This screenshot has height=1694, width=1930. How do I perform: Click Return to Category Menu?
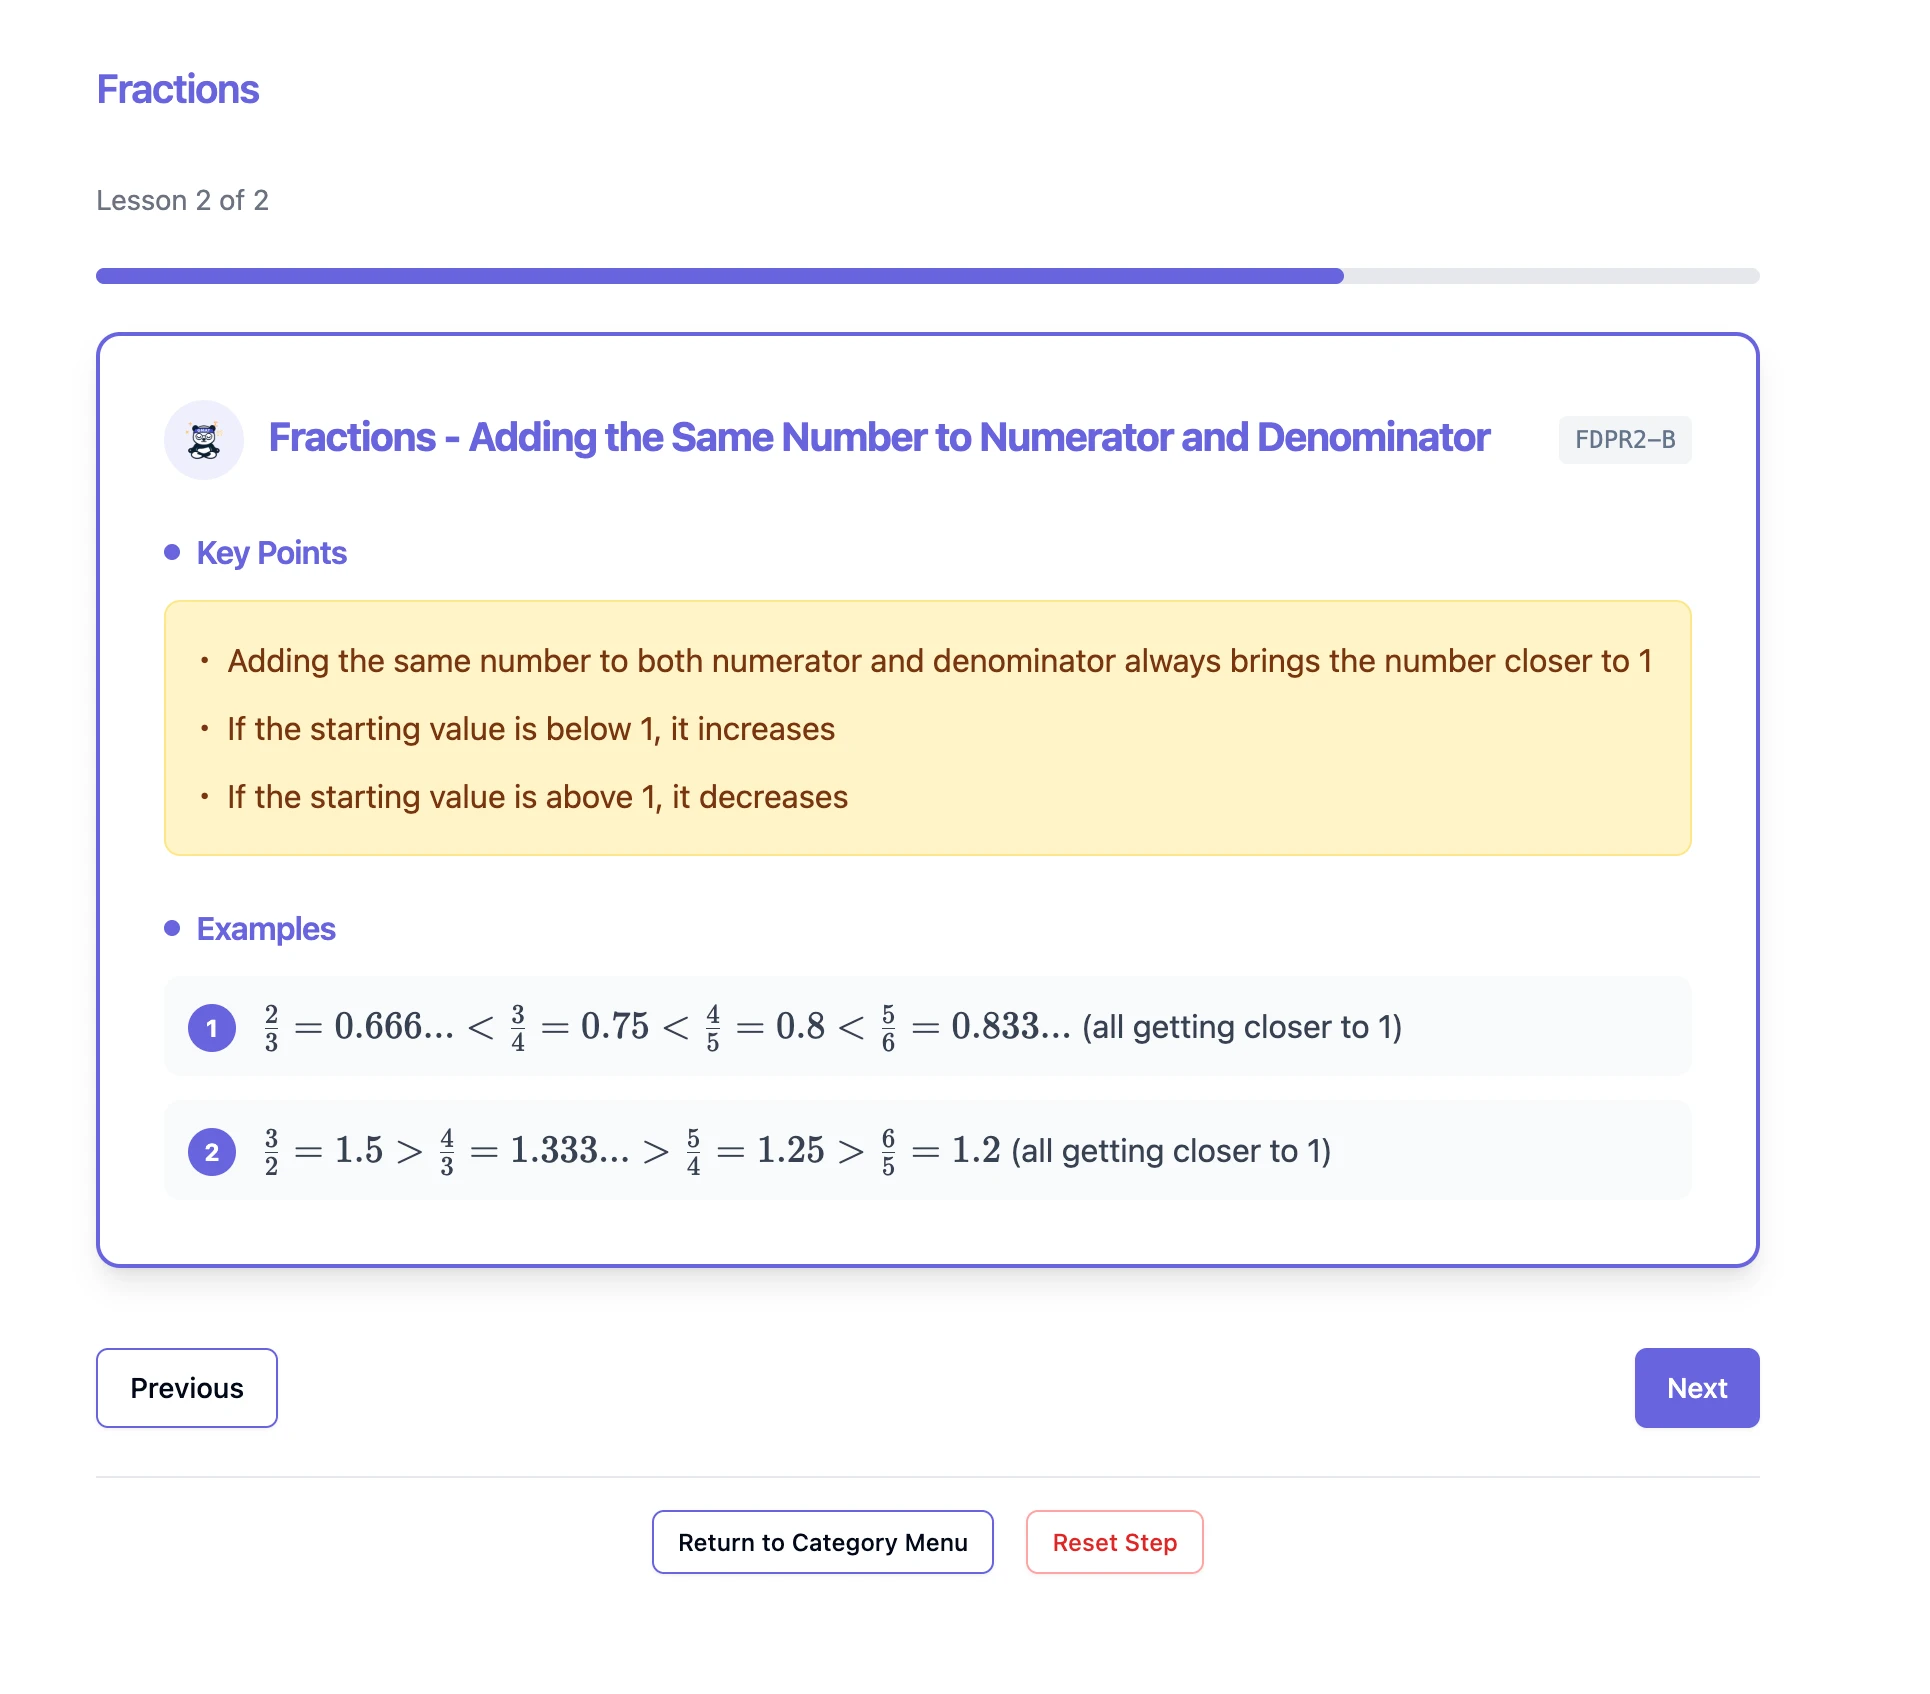point(821,1542)
